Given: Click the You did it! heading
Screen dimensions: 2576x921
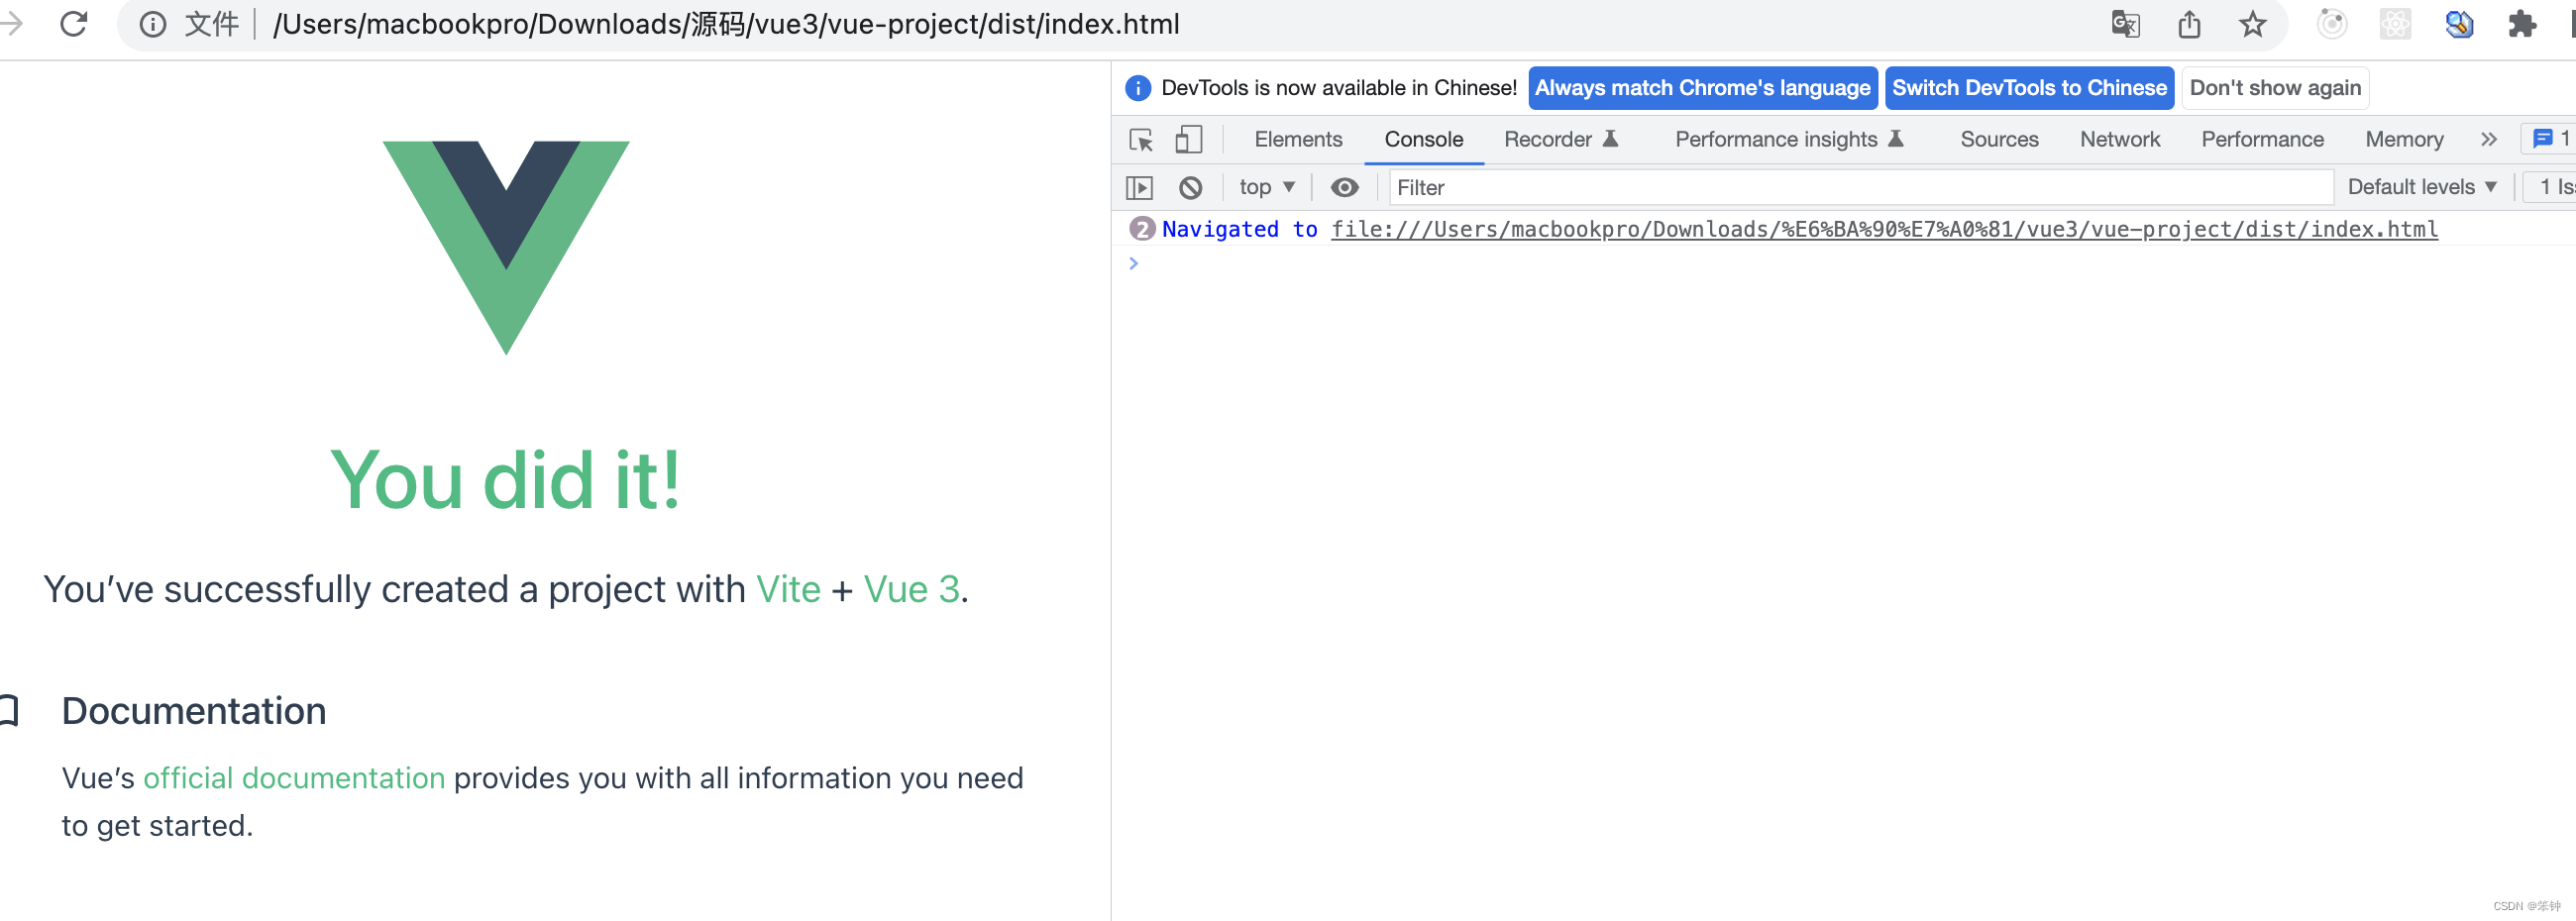Looking at the screenshot, I should point(506,481).
